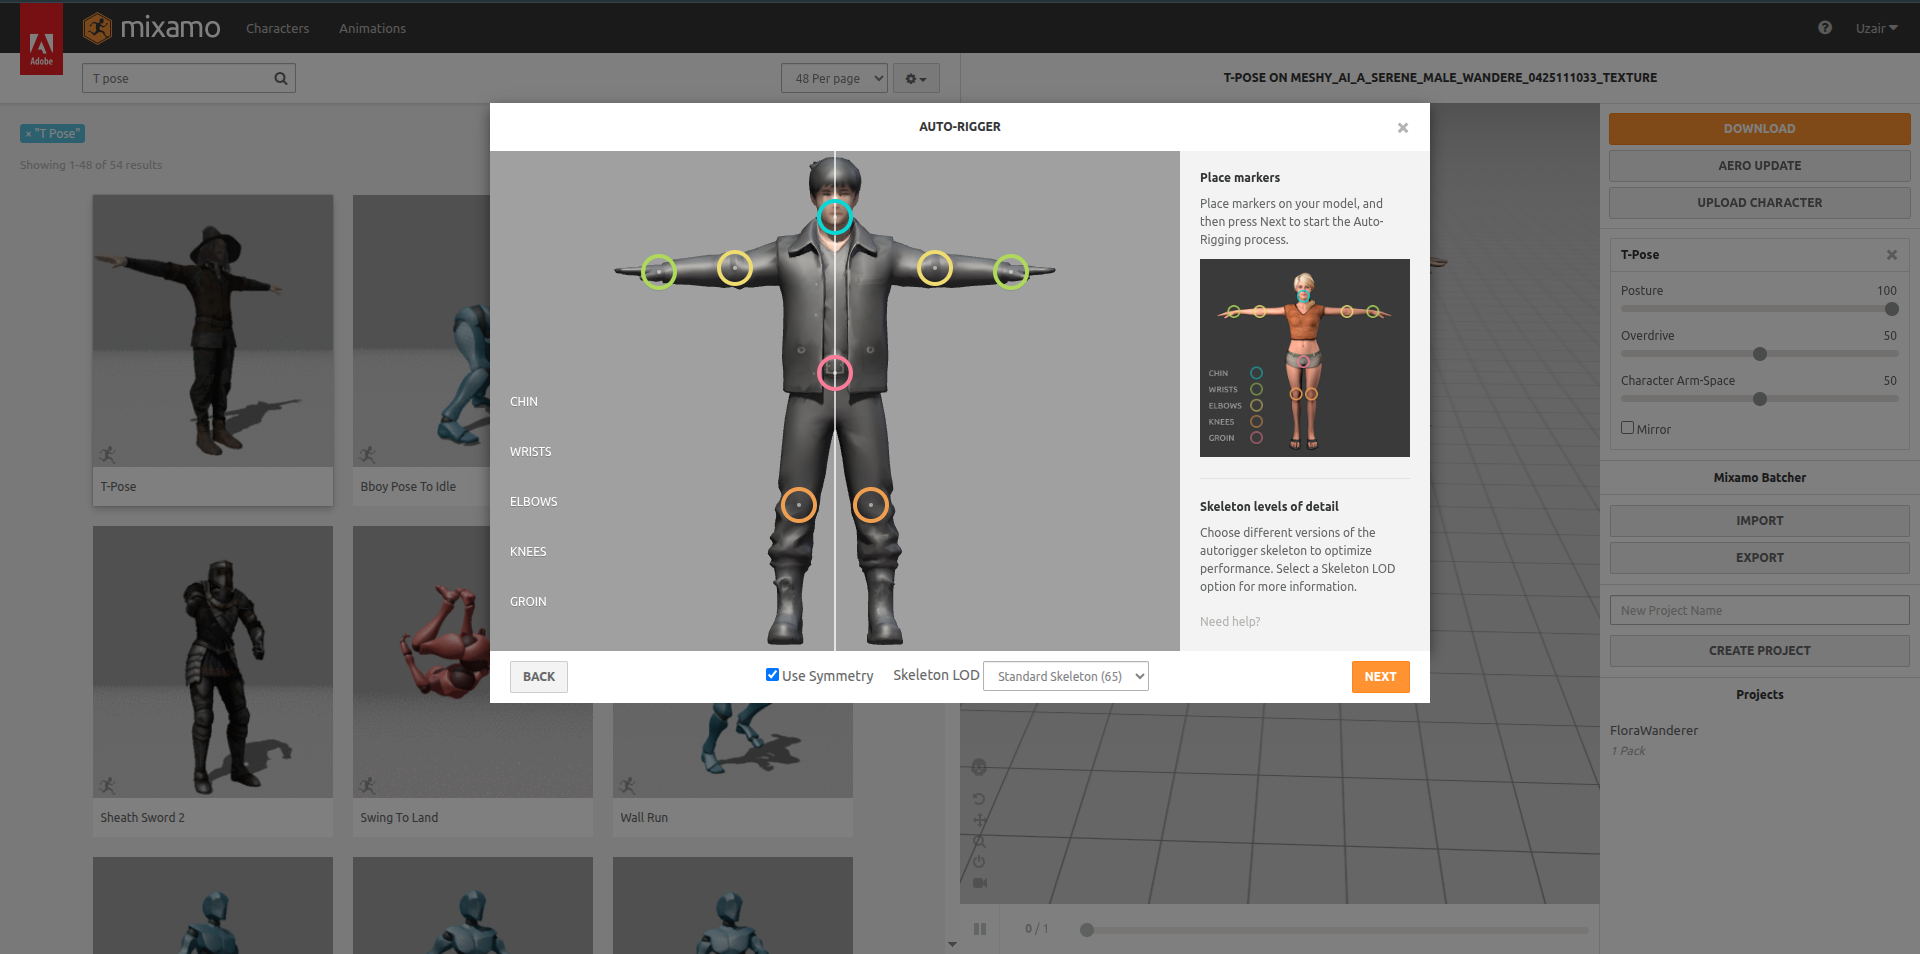Select the skull icon in the viewport controls

point(979,767)
